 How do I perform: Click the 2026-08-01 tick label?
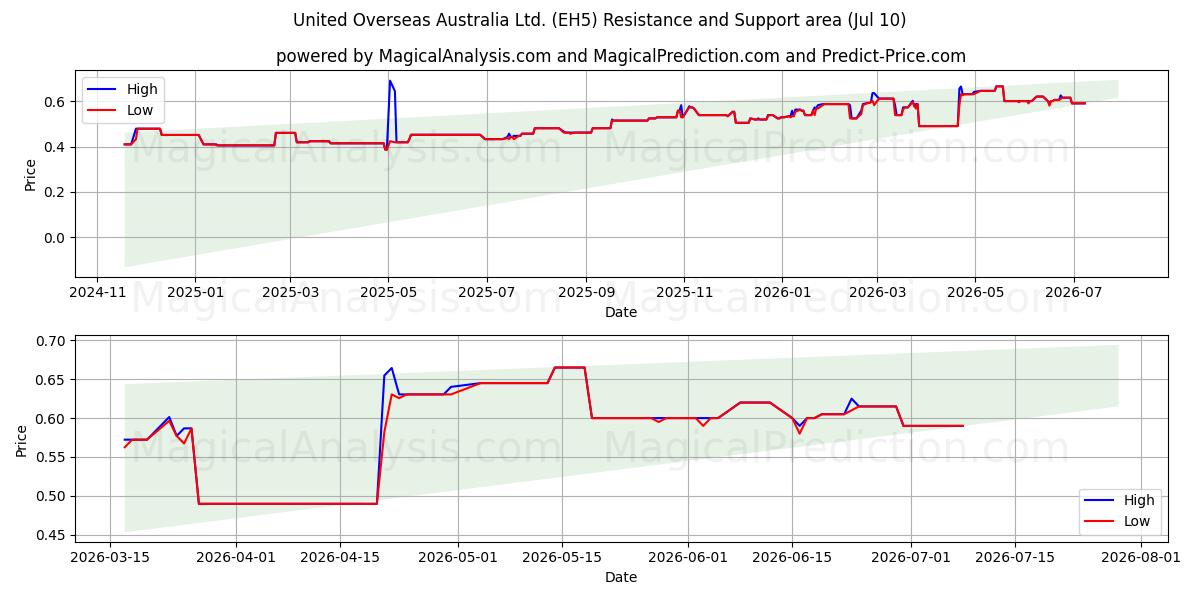click(1141, 557)
